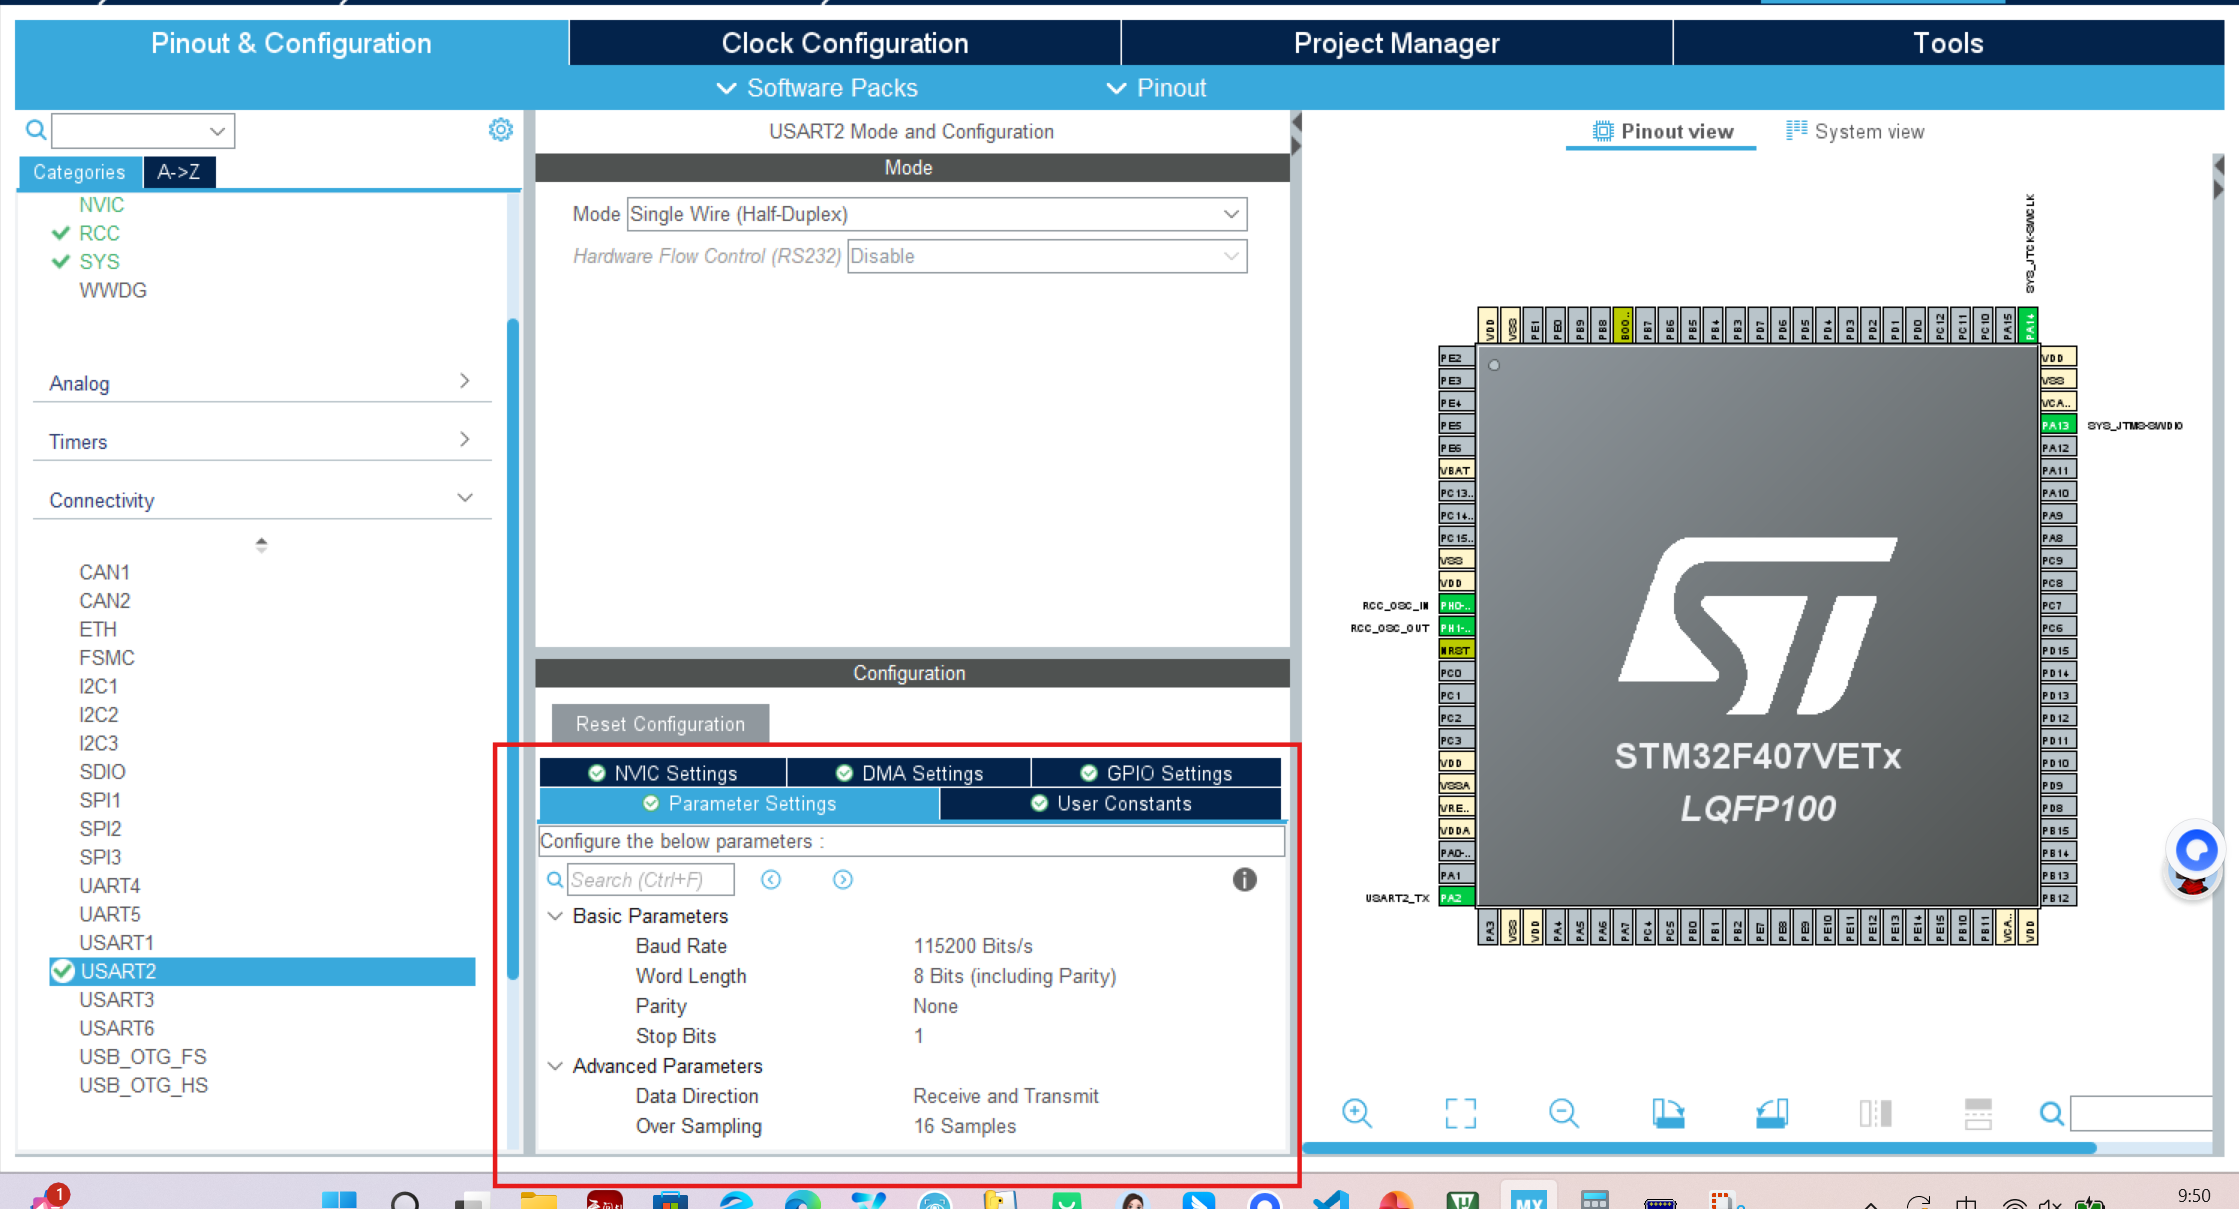Select the green PA13 pin on chip
This screenshot has height=1209, width=2239.
click(x=2057, y=425)
